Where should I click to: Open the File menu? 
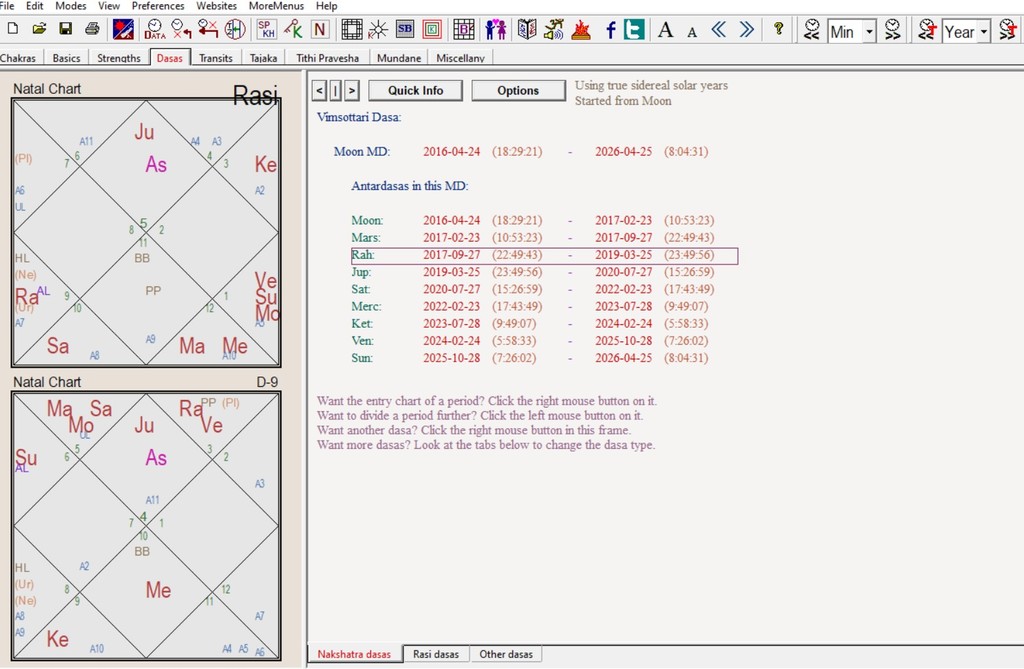[7, 6]
